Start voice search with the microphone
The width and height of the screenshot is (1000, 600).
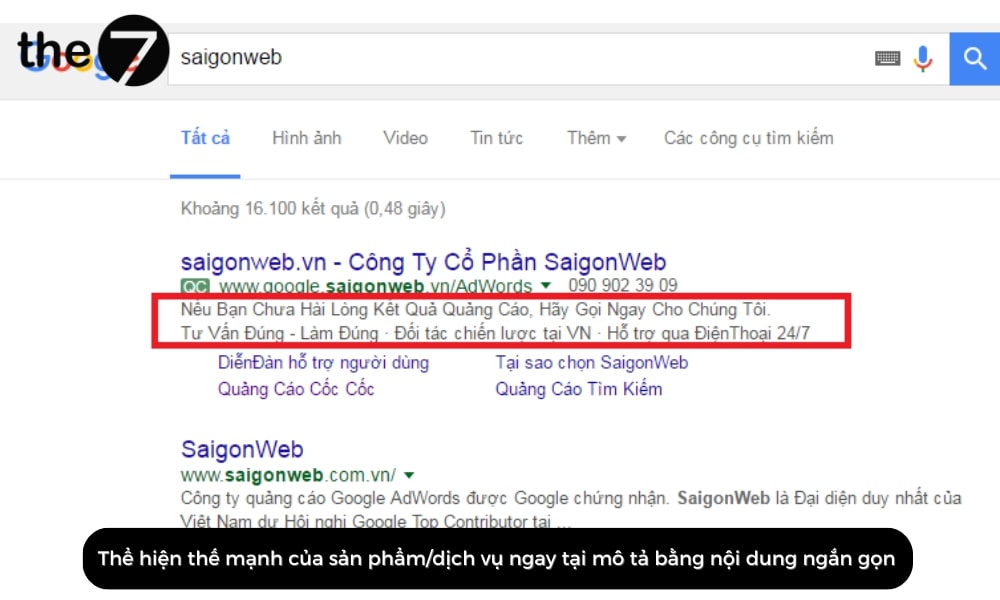pyautogui.click(x=922, y=58)
